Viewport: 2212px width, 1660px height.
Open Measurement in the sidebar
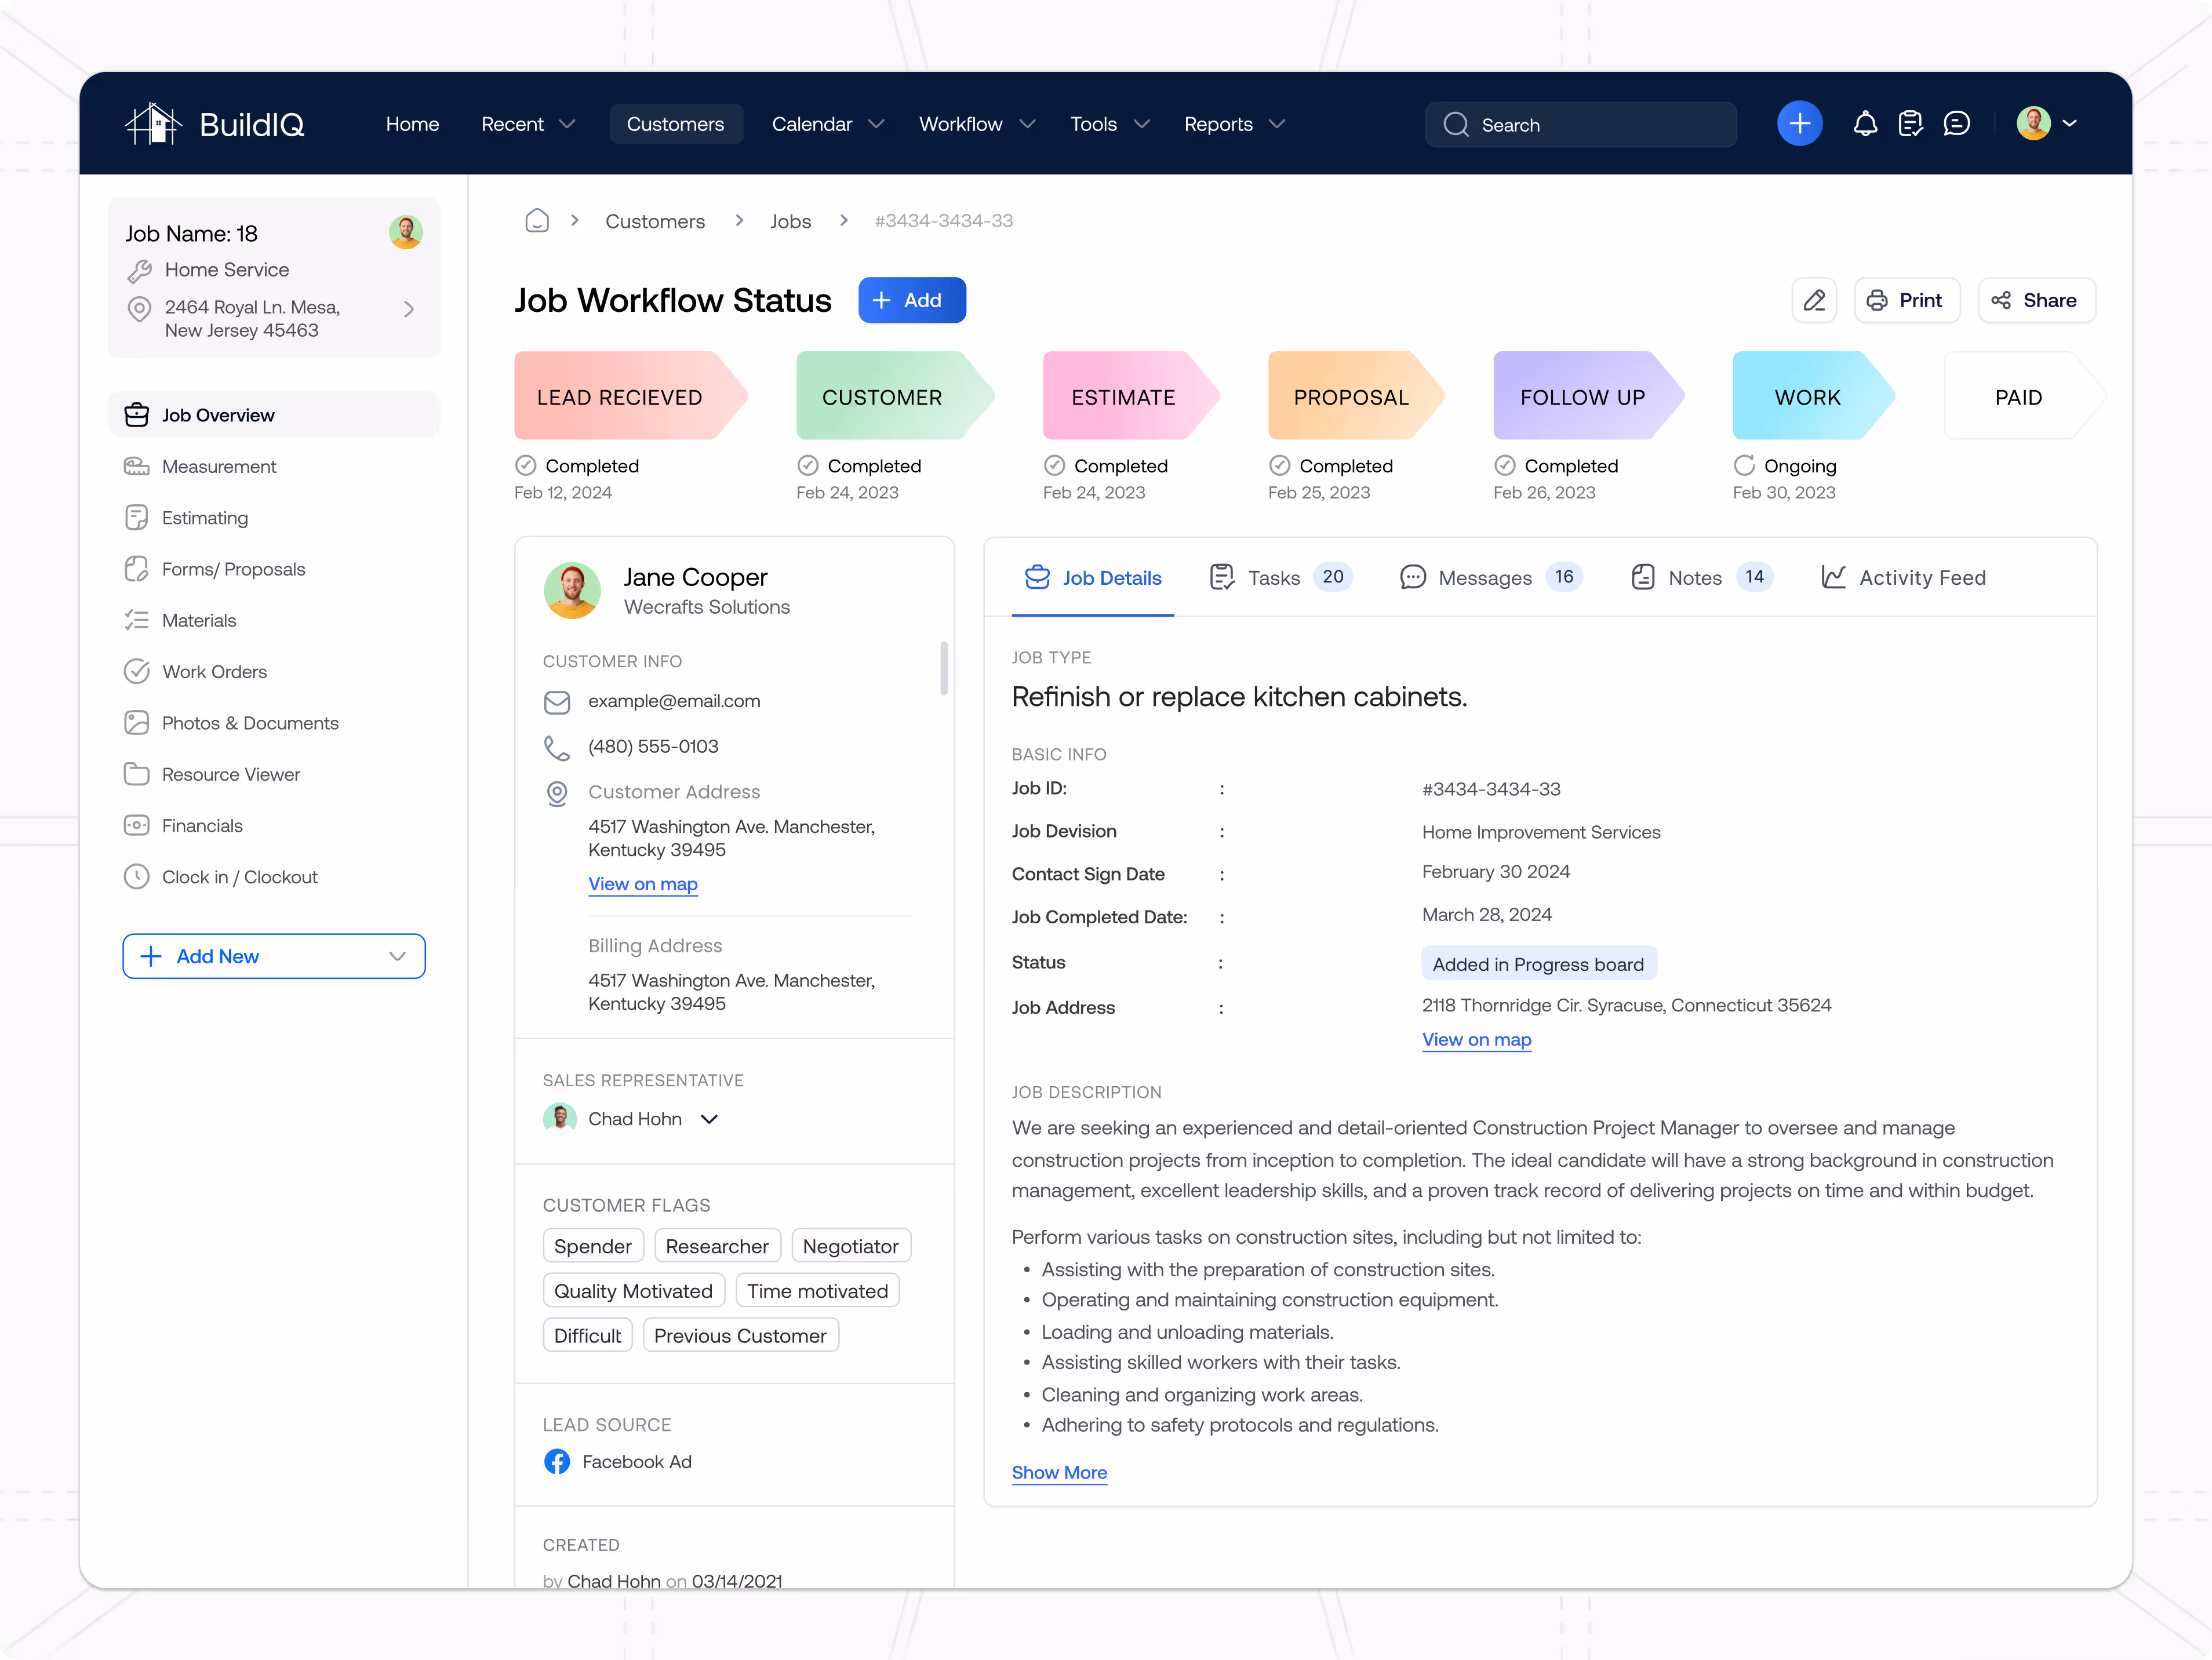(219, 467)
